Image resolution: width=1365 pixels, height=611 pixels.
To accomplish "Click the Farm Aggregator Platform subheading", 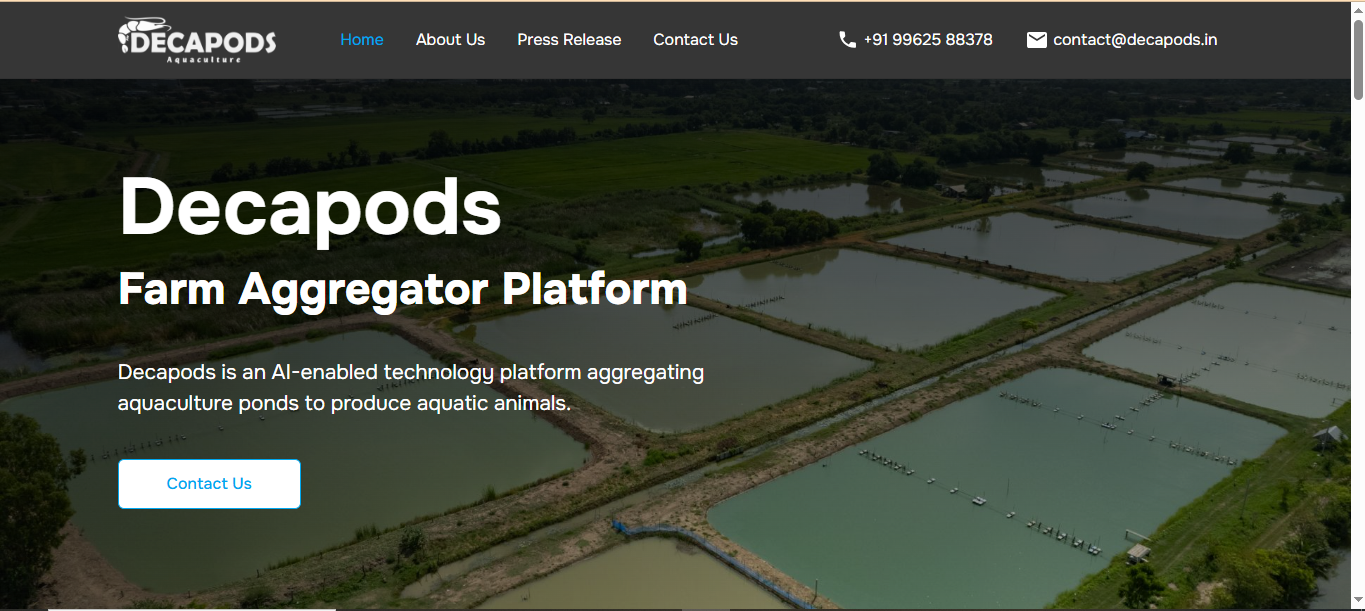I will [403, 290].
